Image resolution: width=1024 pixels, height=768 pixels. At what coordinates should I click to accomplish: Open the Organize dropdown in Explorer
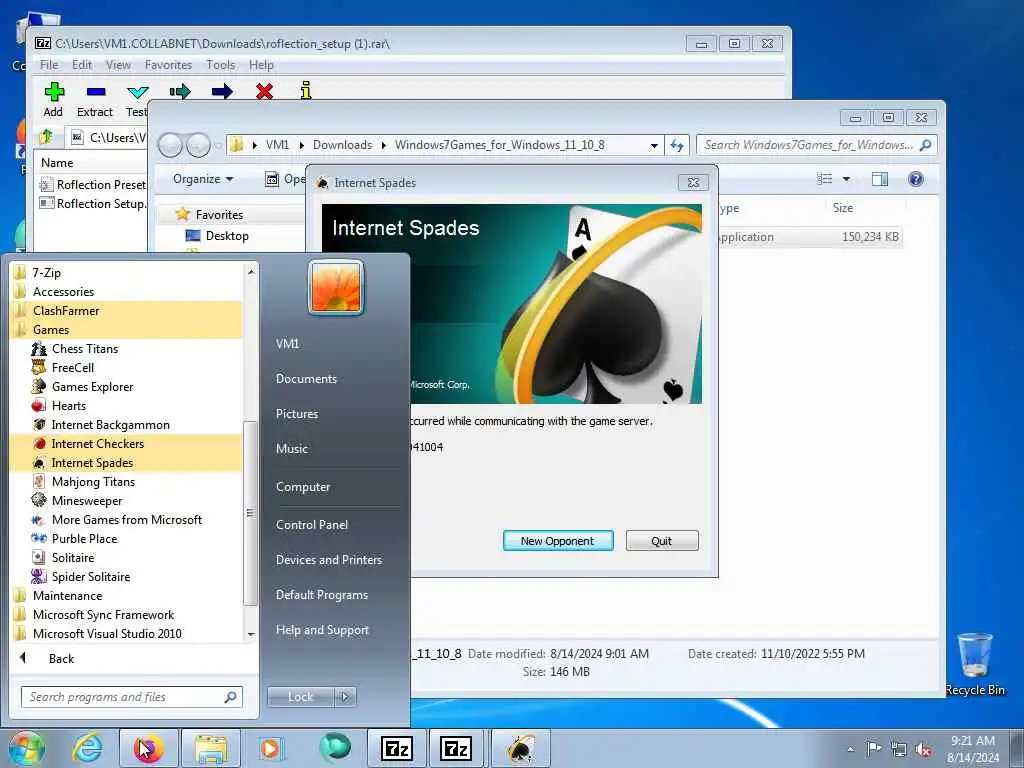click(202, 179)
